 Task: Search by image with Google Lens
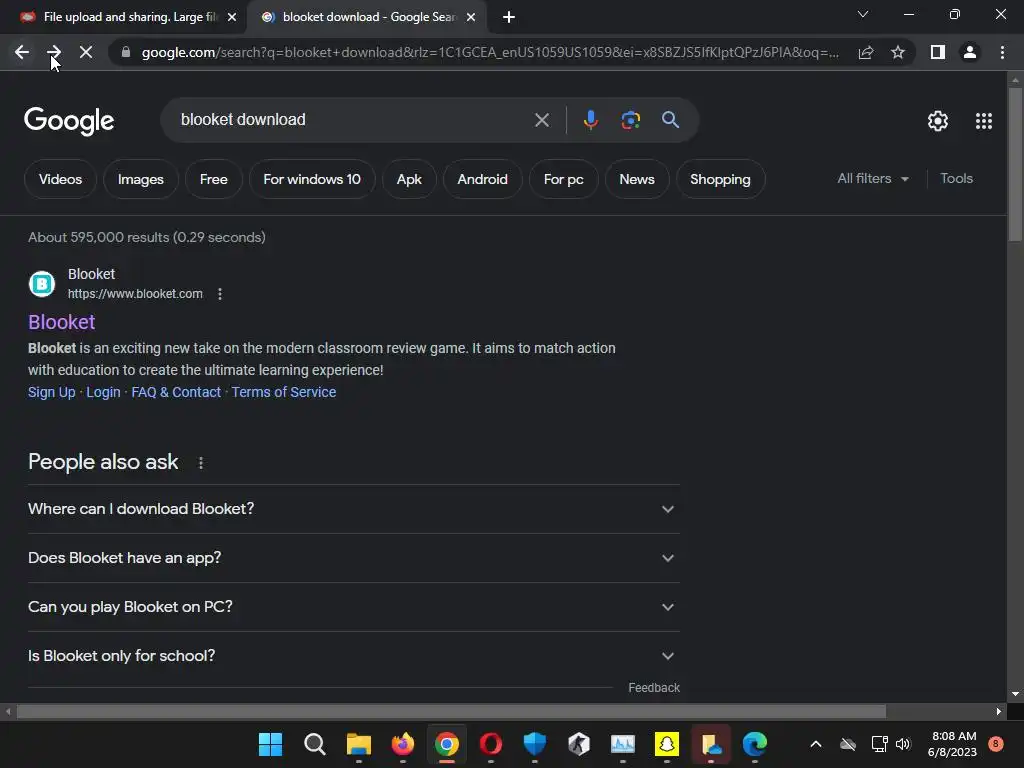tap(631, 120)
